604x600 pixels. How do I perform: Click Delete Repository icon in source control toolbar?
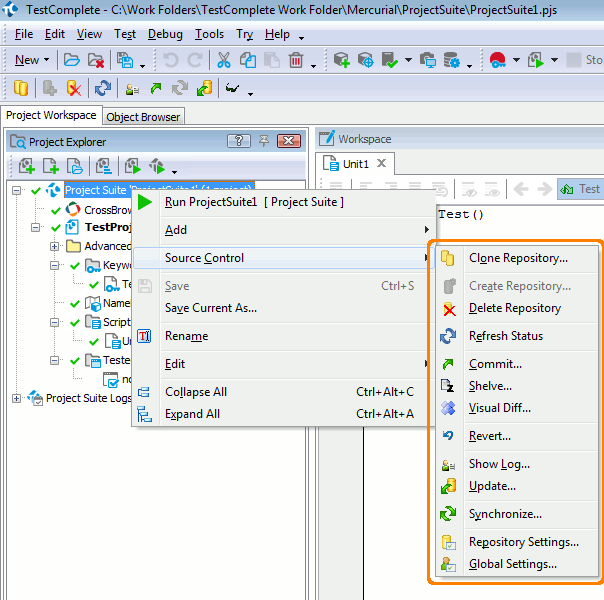(x=74, y=88)
